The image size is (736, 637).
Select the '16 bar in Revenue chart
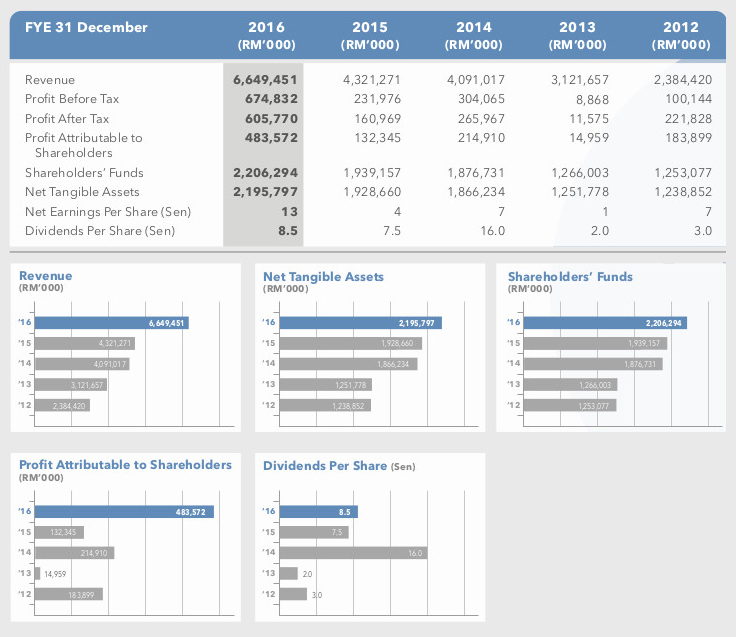112,323
